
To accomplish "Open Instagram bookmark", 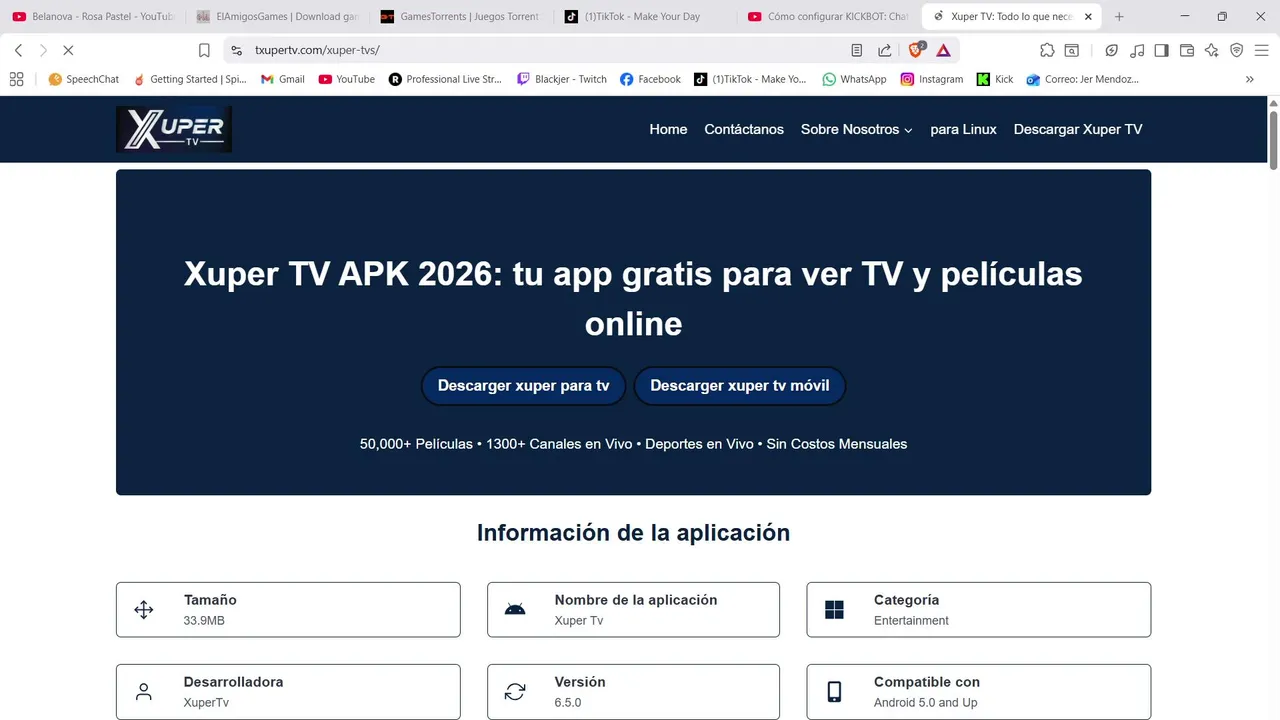I will [931, 79].
